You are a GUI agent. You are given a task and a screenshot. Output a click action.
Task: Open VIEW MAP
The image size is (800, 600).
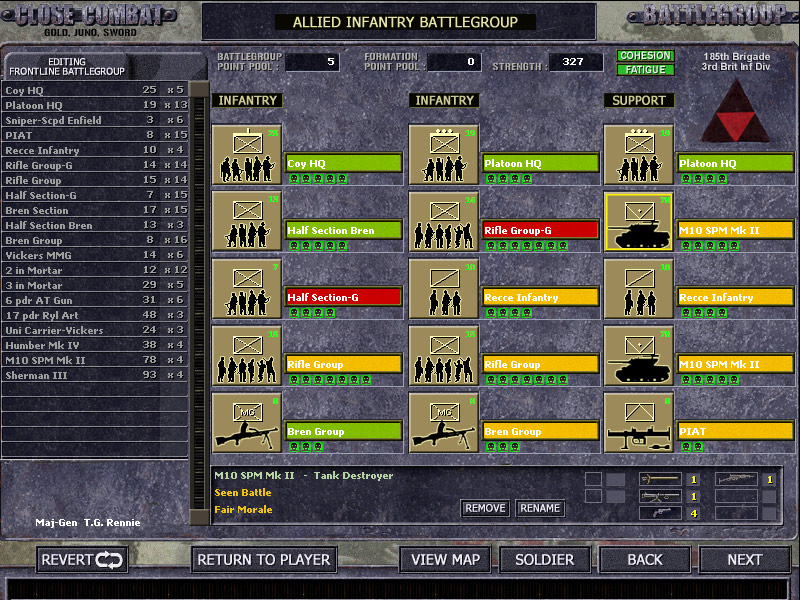(445, 560)
